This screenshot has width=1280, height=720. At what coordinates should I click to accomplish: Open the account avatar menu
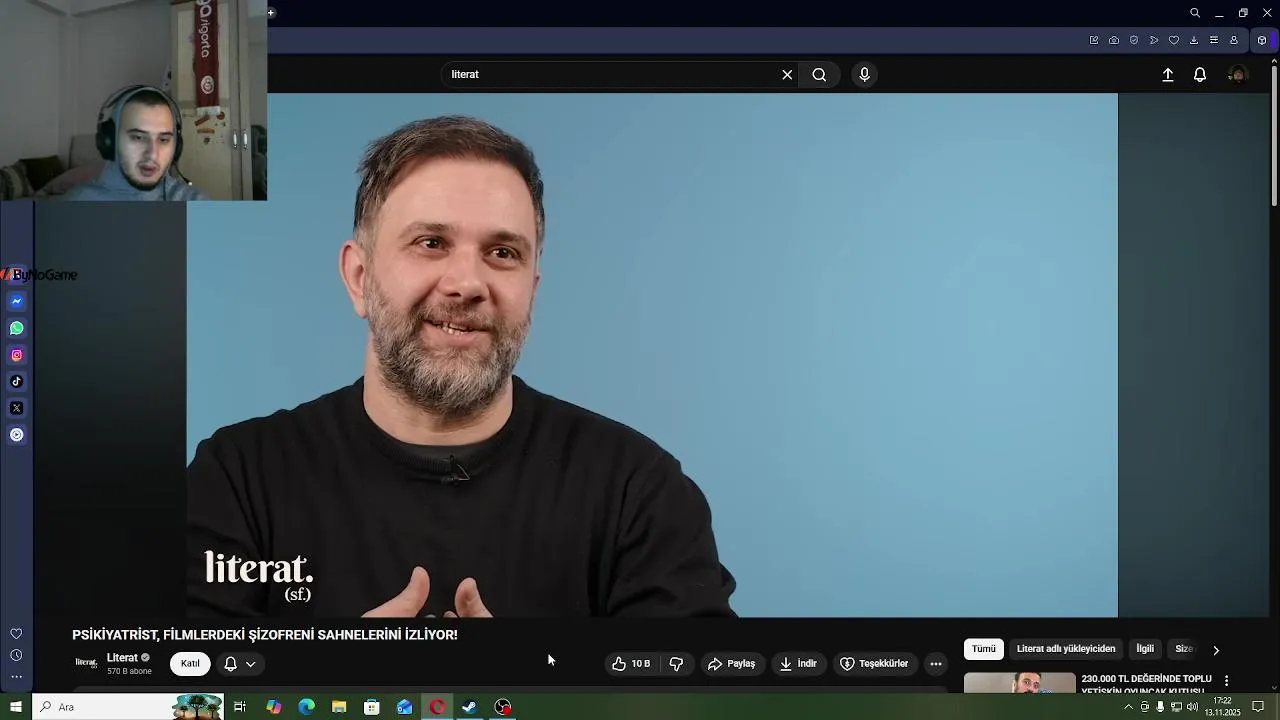click(x=1238, y=75)
